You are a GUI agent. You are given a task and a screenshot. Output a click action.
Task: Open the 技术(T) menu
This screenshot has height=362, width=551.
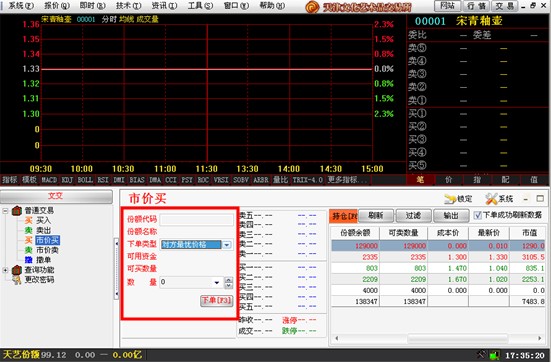[128, 6]
